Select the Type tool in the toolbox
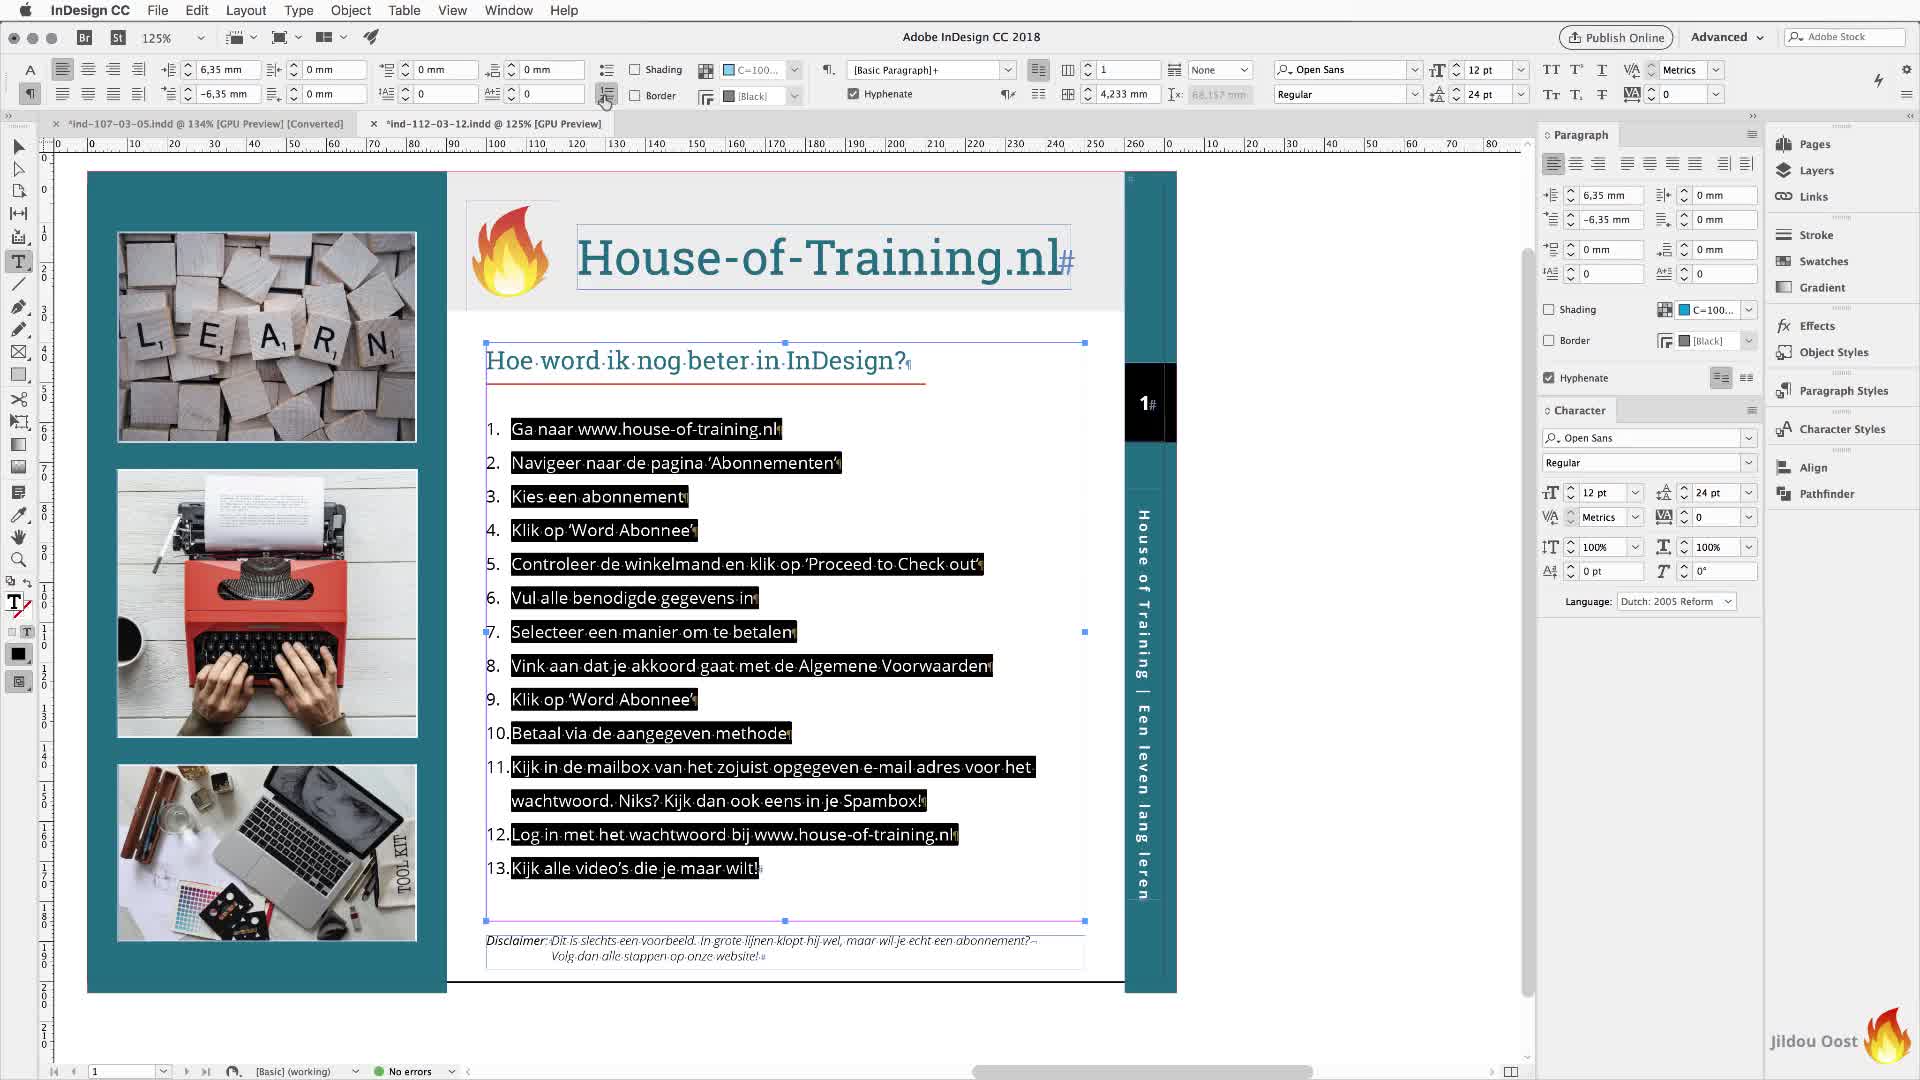The height and width of the screenshot is (1080, 1920). pos(18,261)
